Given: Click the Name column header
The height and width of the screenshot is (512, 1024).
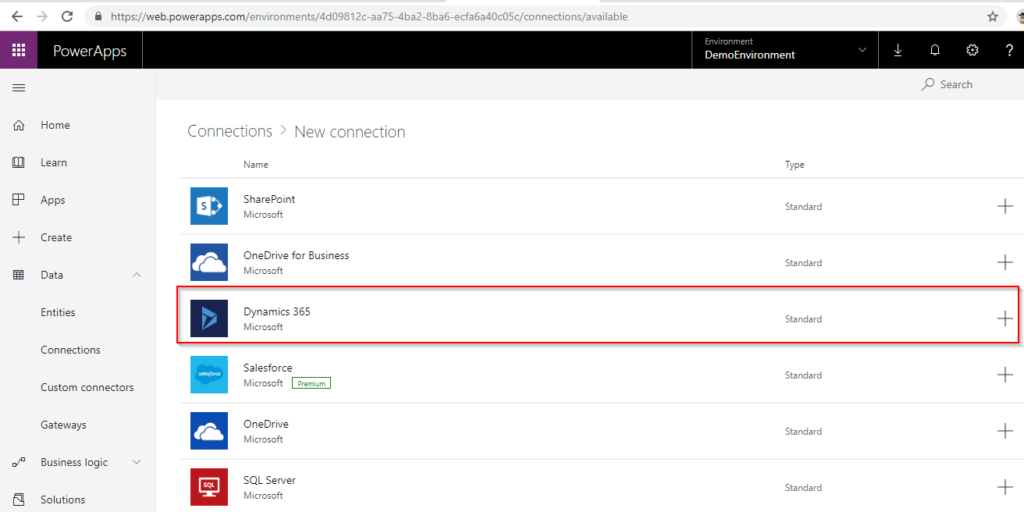Looking at the screenshot, I should coord(256,165).
